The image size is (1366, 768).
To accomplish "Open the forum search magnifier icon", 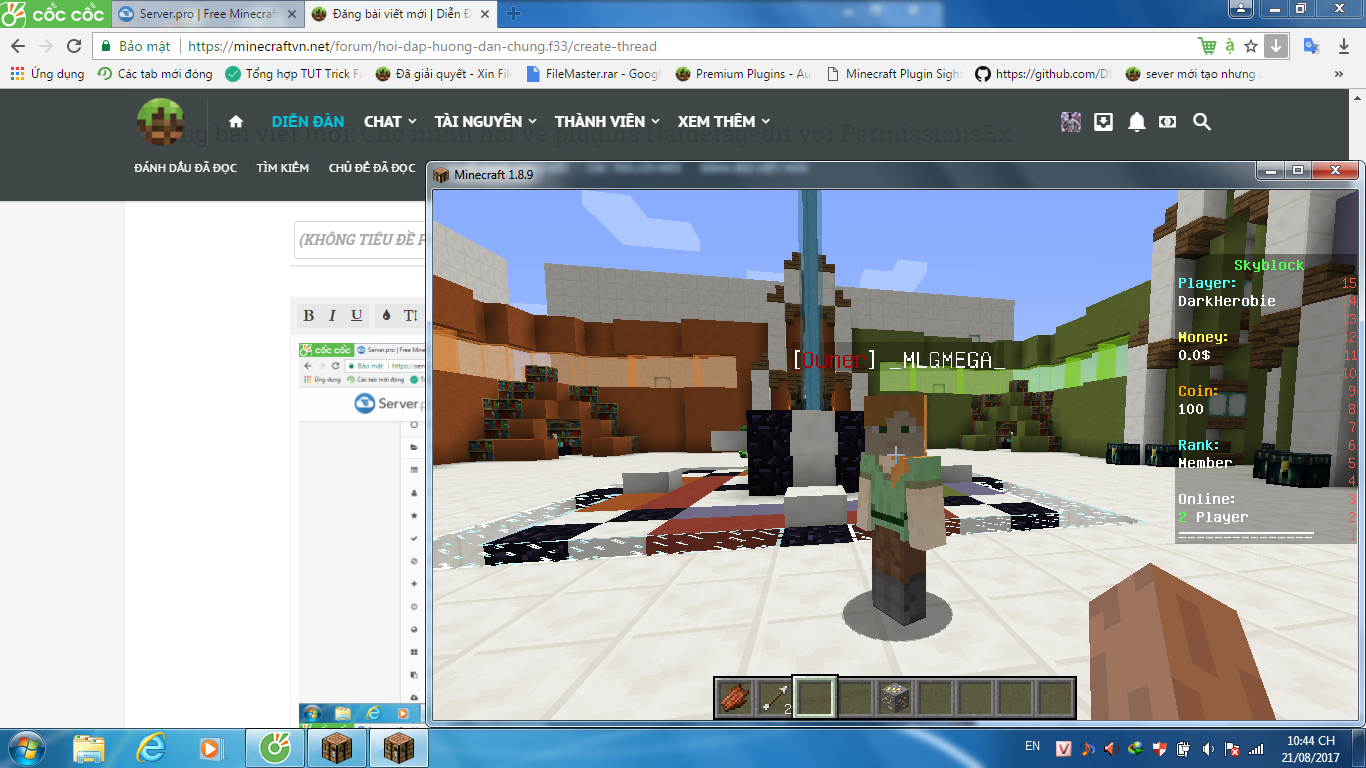I will pyautogui.click(x=1202, y=122).
